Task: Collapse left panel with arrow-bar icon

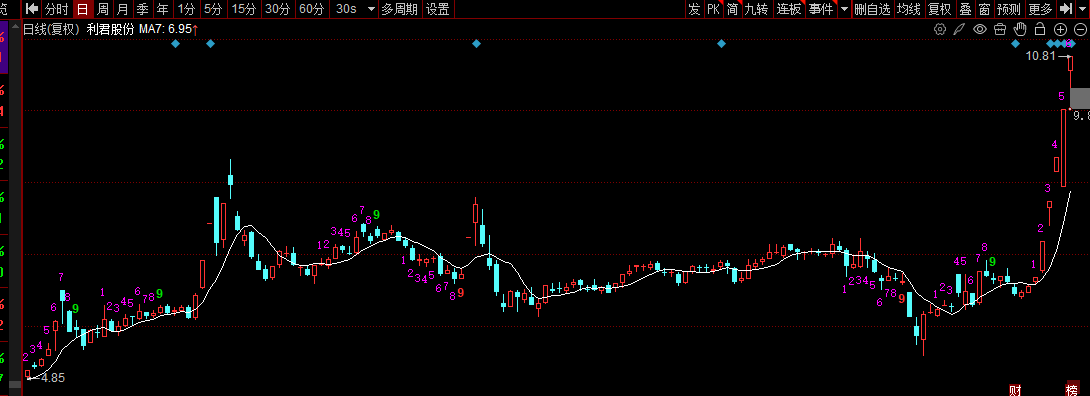Action: pyautogui.click(x=32, y=9)
